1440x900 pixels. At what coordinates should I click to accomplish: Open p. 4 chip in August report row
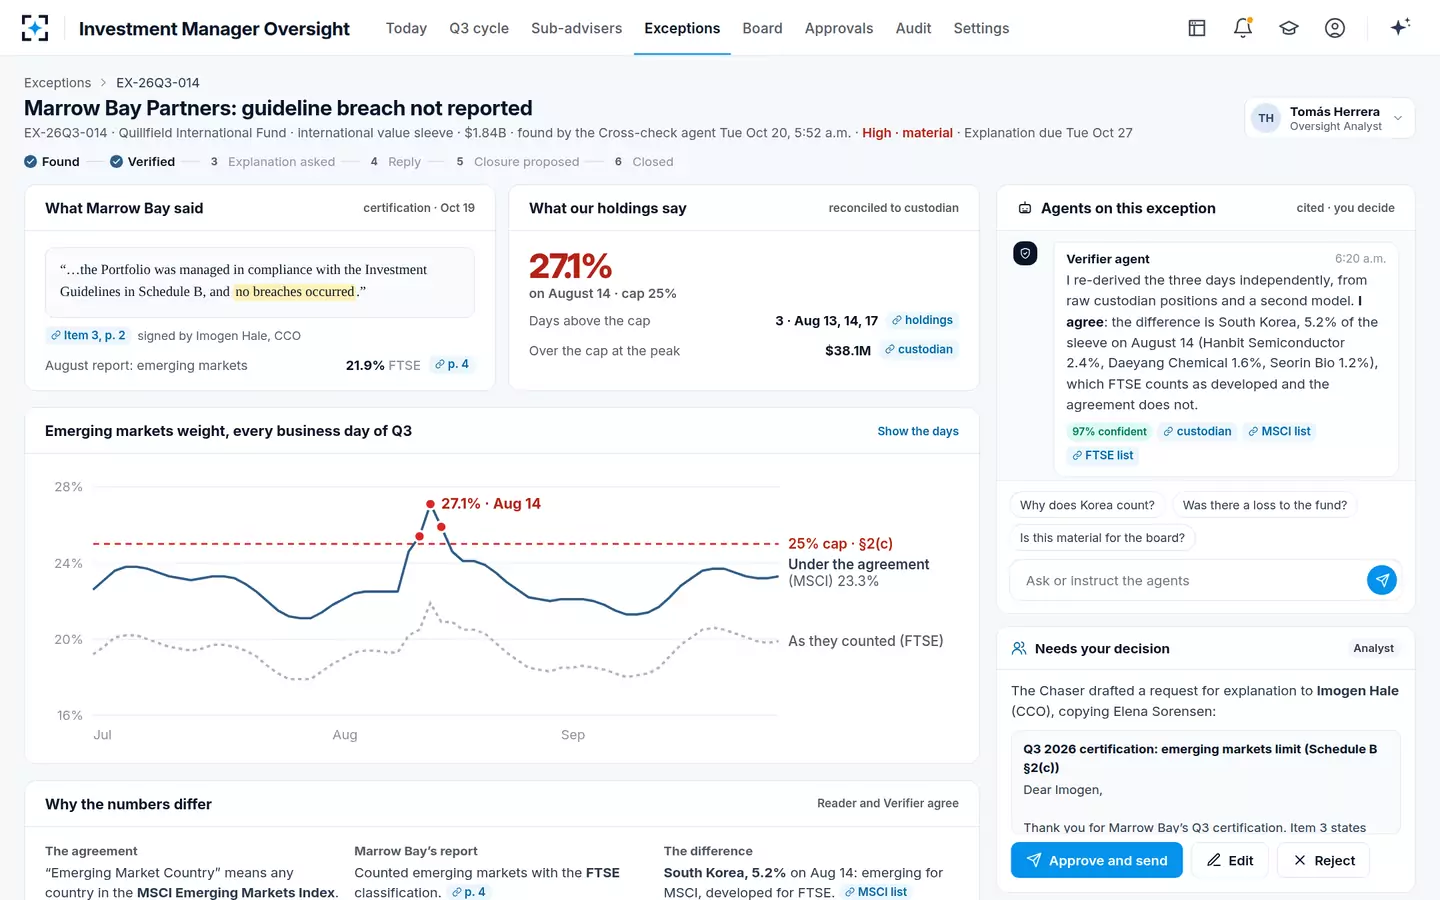452,364
